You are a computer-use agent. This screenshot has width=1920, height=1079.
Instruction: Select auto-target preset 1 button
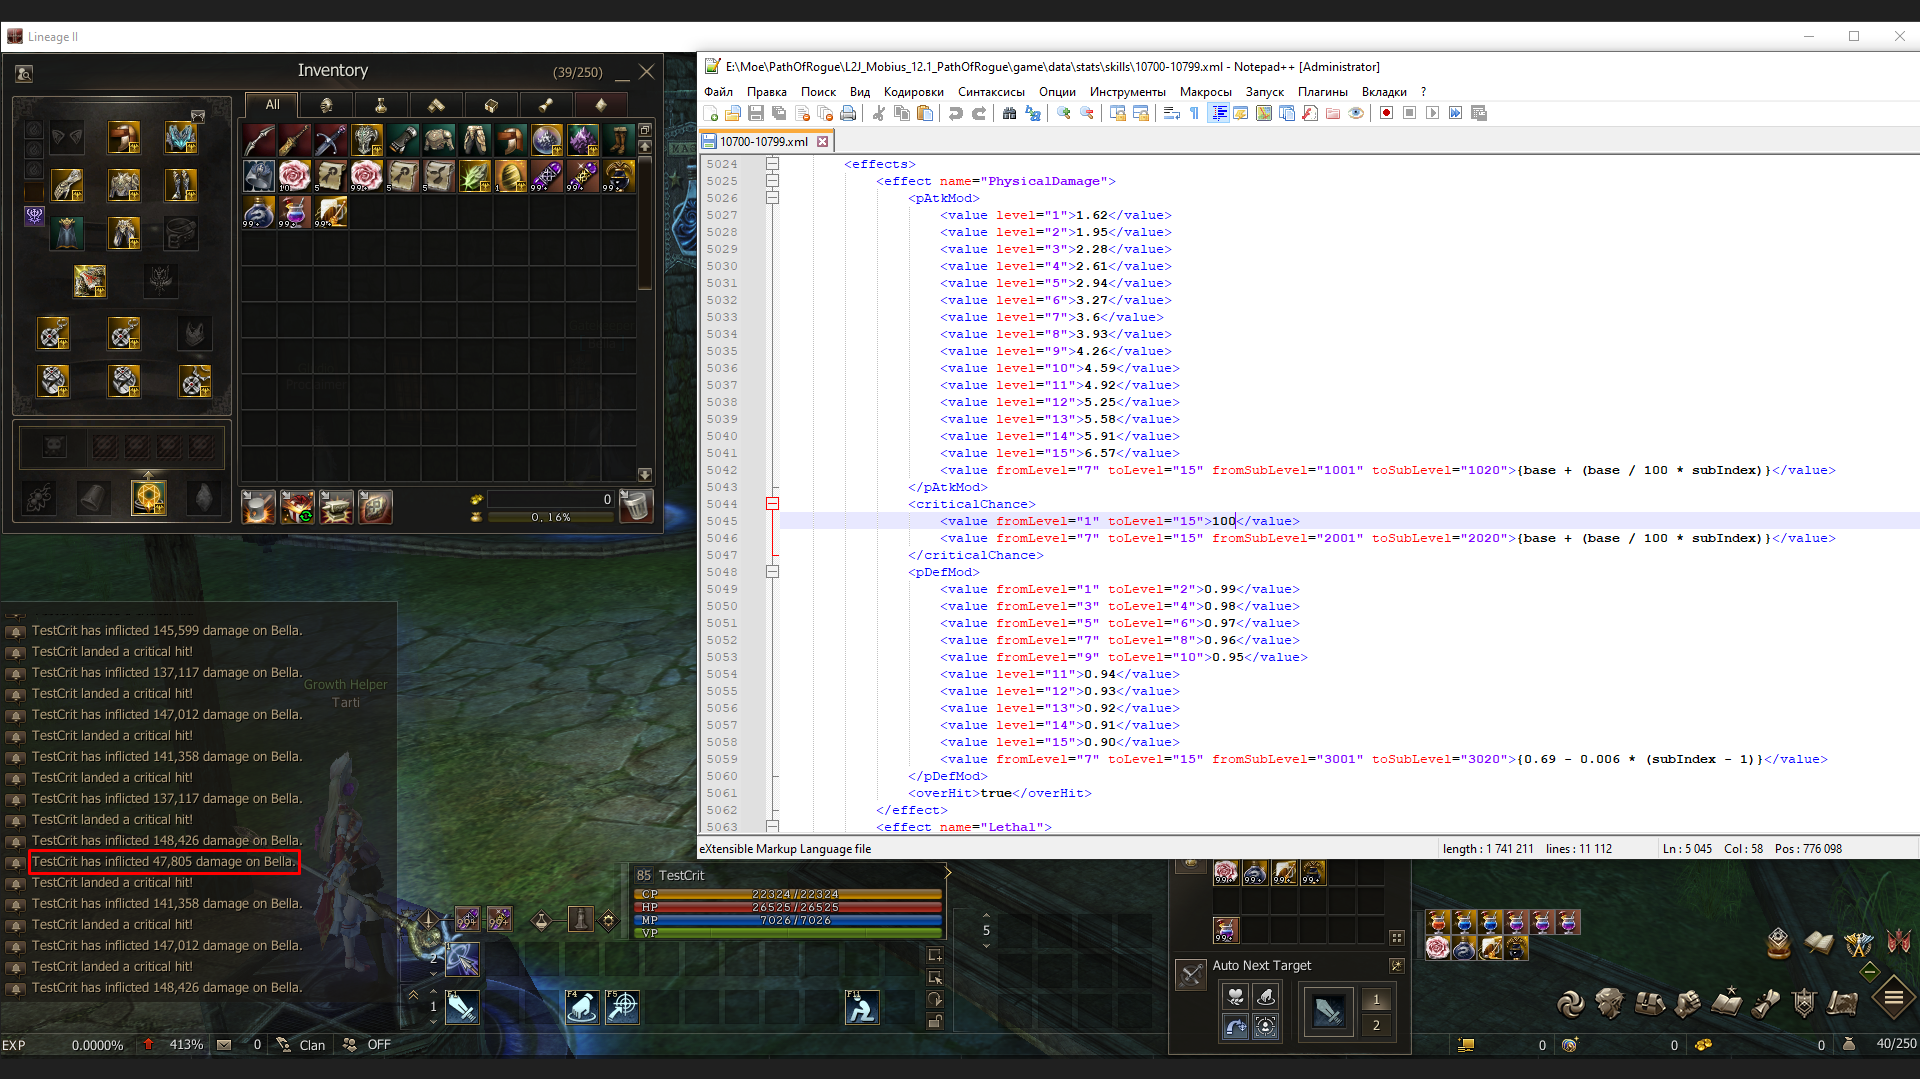(x=1376, y=1000)
